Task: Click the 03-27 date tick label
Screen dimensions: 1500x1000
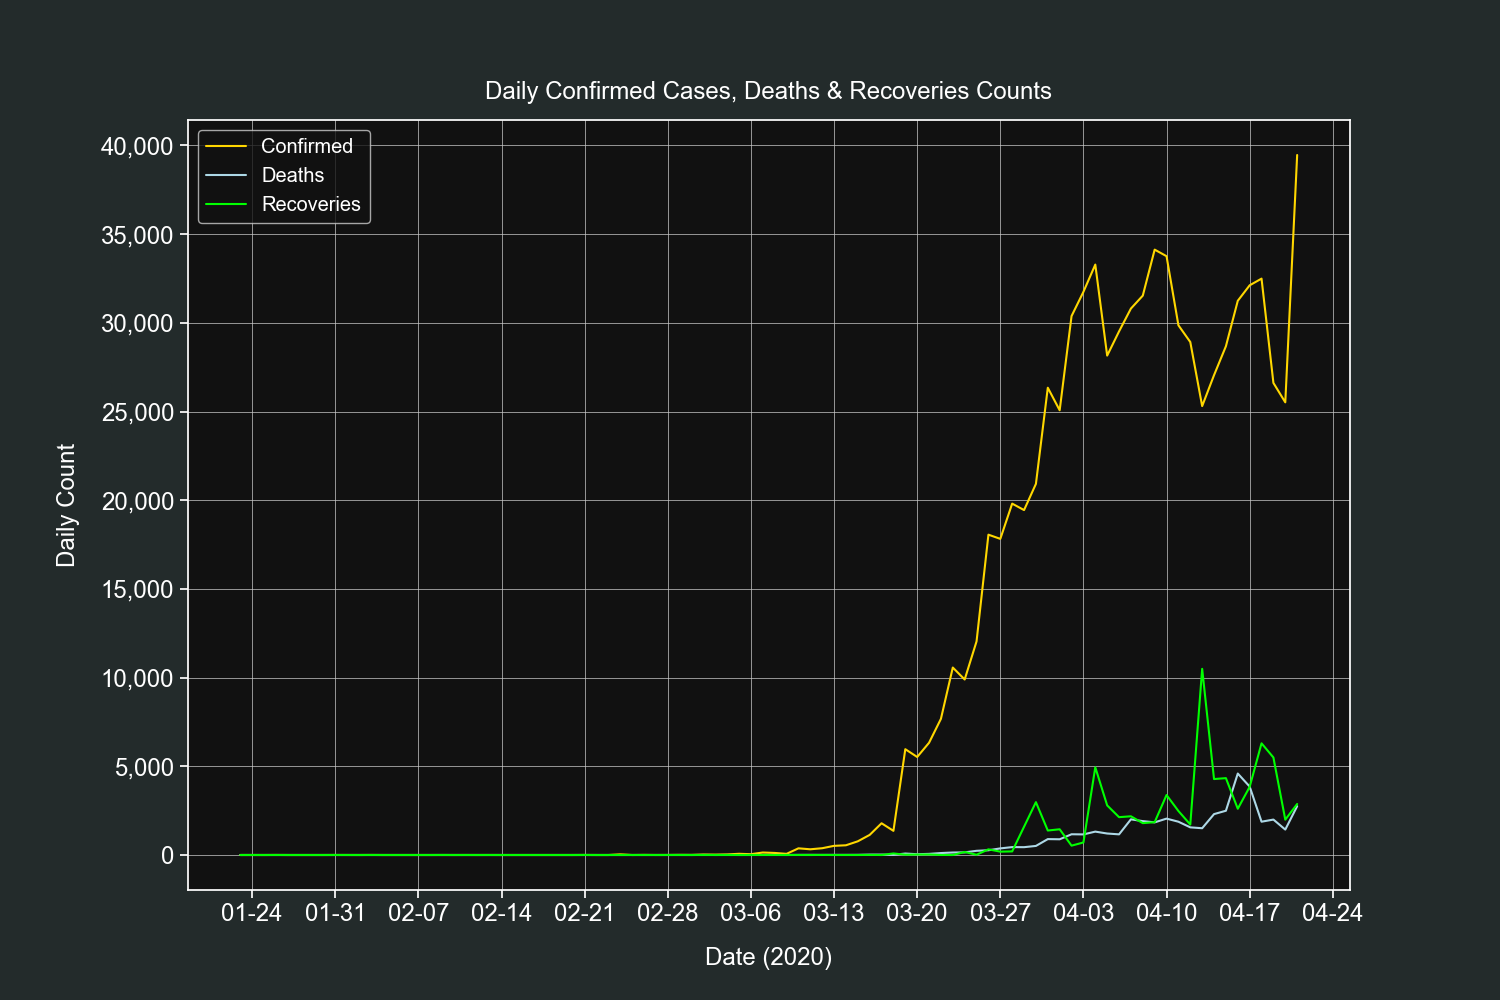Action: pos(1000,913)
